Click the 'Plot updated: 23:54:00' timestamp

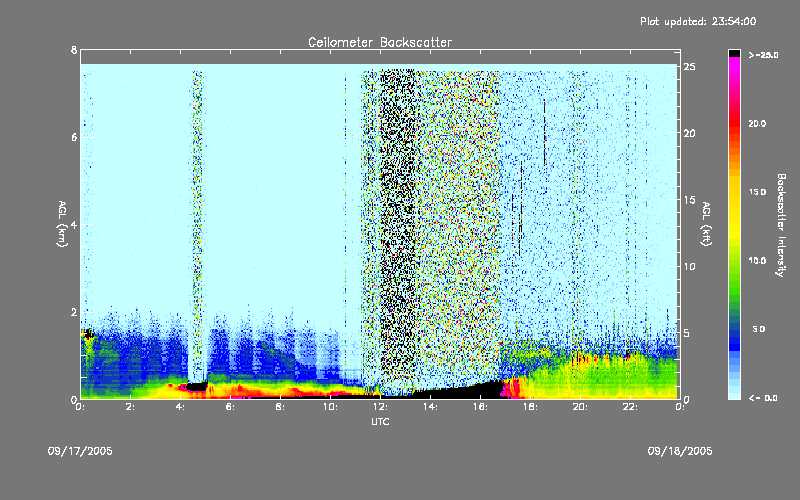click(698, 21)
